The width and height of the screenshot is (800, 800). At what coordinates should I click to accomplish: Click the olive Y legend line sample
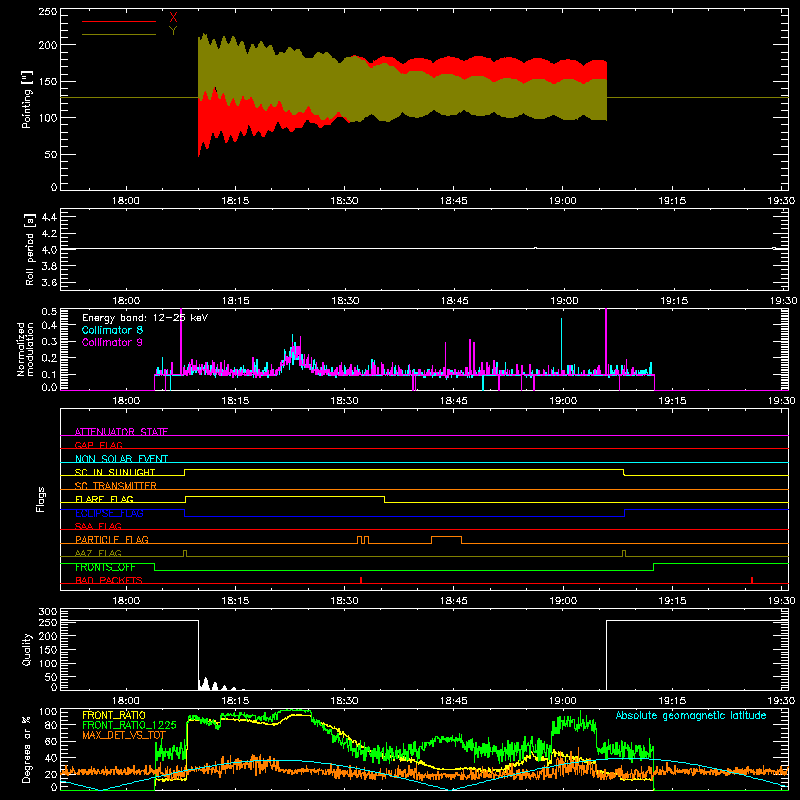[119, 34]
